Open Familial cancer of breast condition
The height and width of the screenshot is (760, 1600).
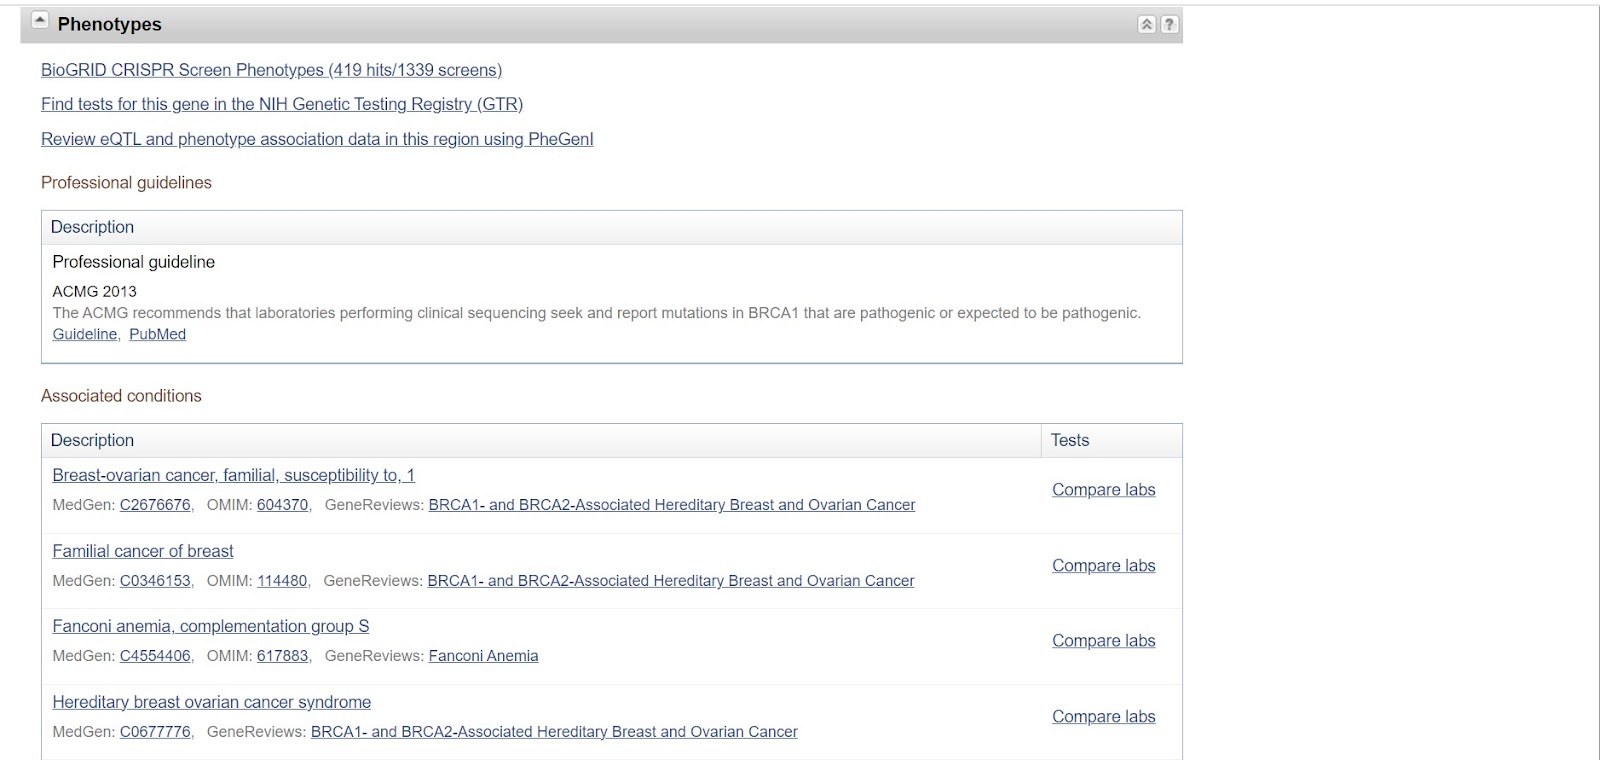[x=143, y=551]
